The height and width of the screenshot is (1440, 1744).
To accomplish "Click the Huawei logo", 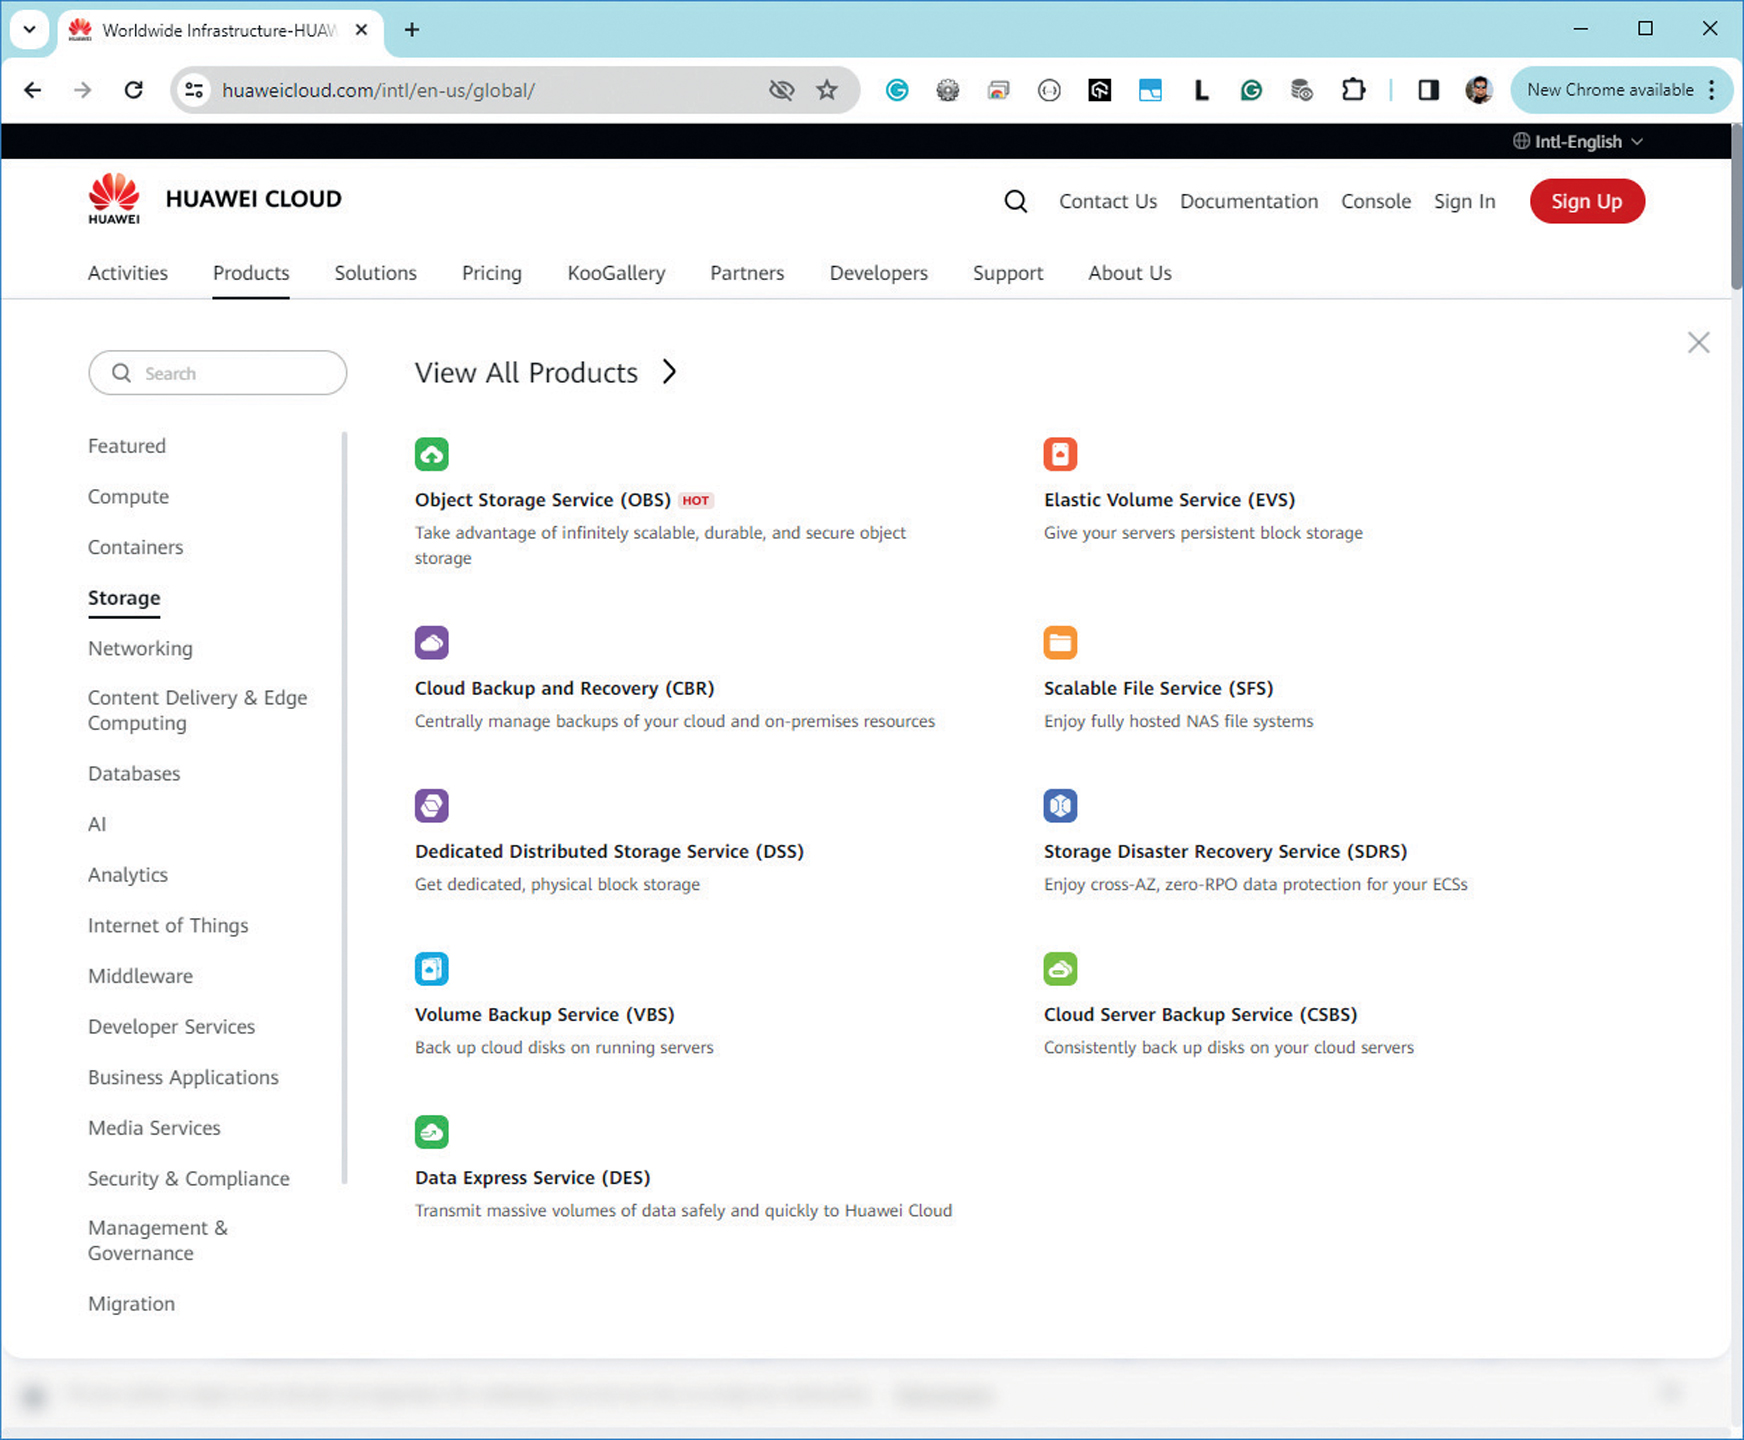I will pos(114,198).
